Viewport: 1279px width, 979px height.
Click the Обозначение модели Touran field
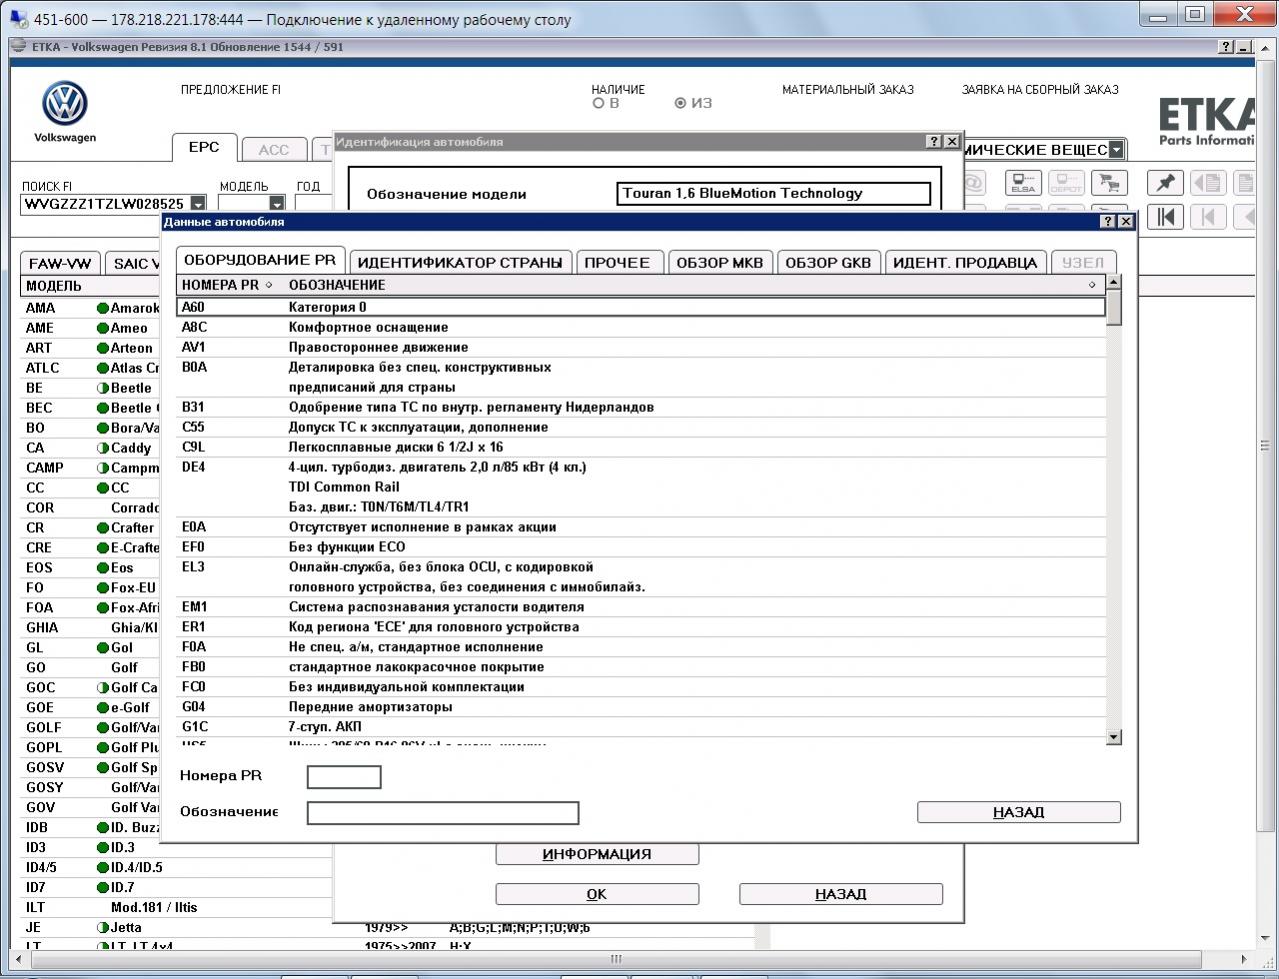774,194
